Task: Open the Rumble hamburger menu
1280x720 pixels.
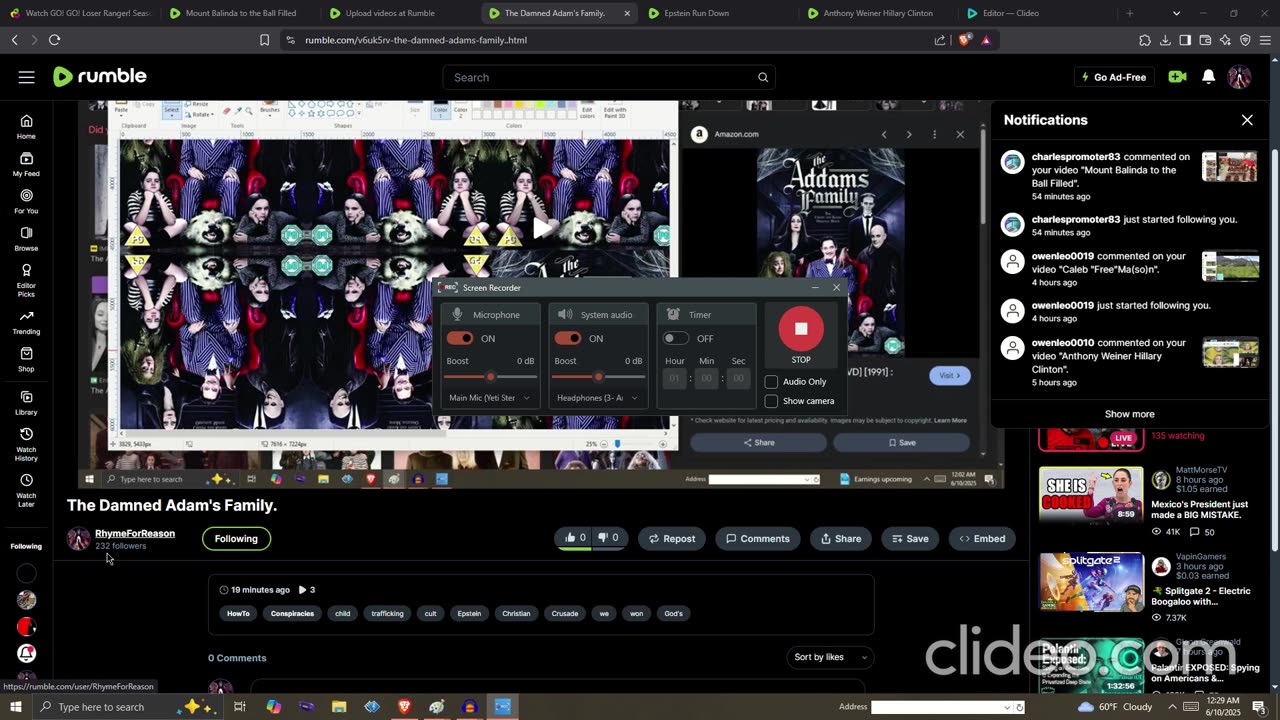Action: pyautogui.click(x=26, y=77)
